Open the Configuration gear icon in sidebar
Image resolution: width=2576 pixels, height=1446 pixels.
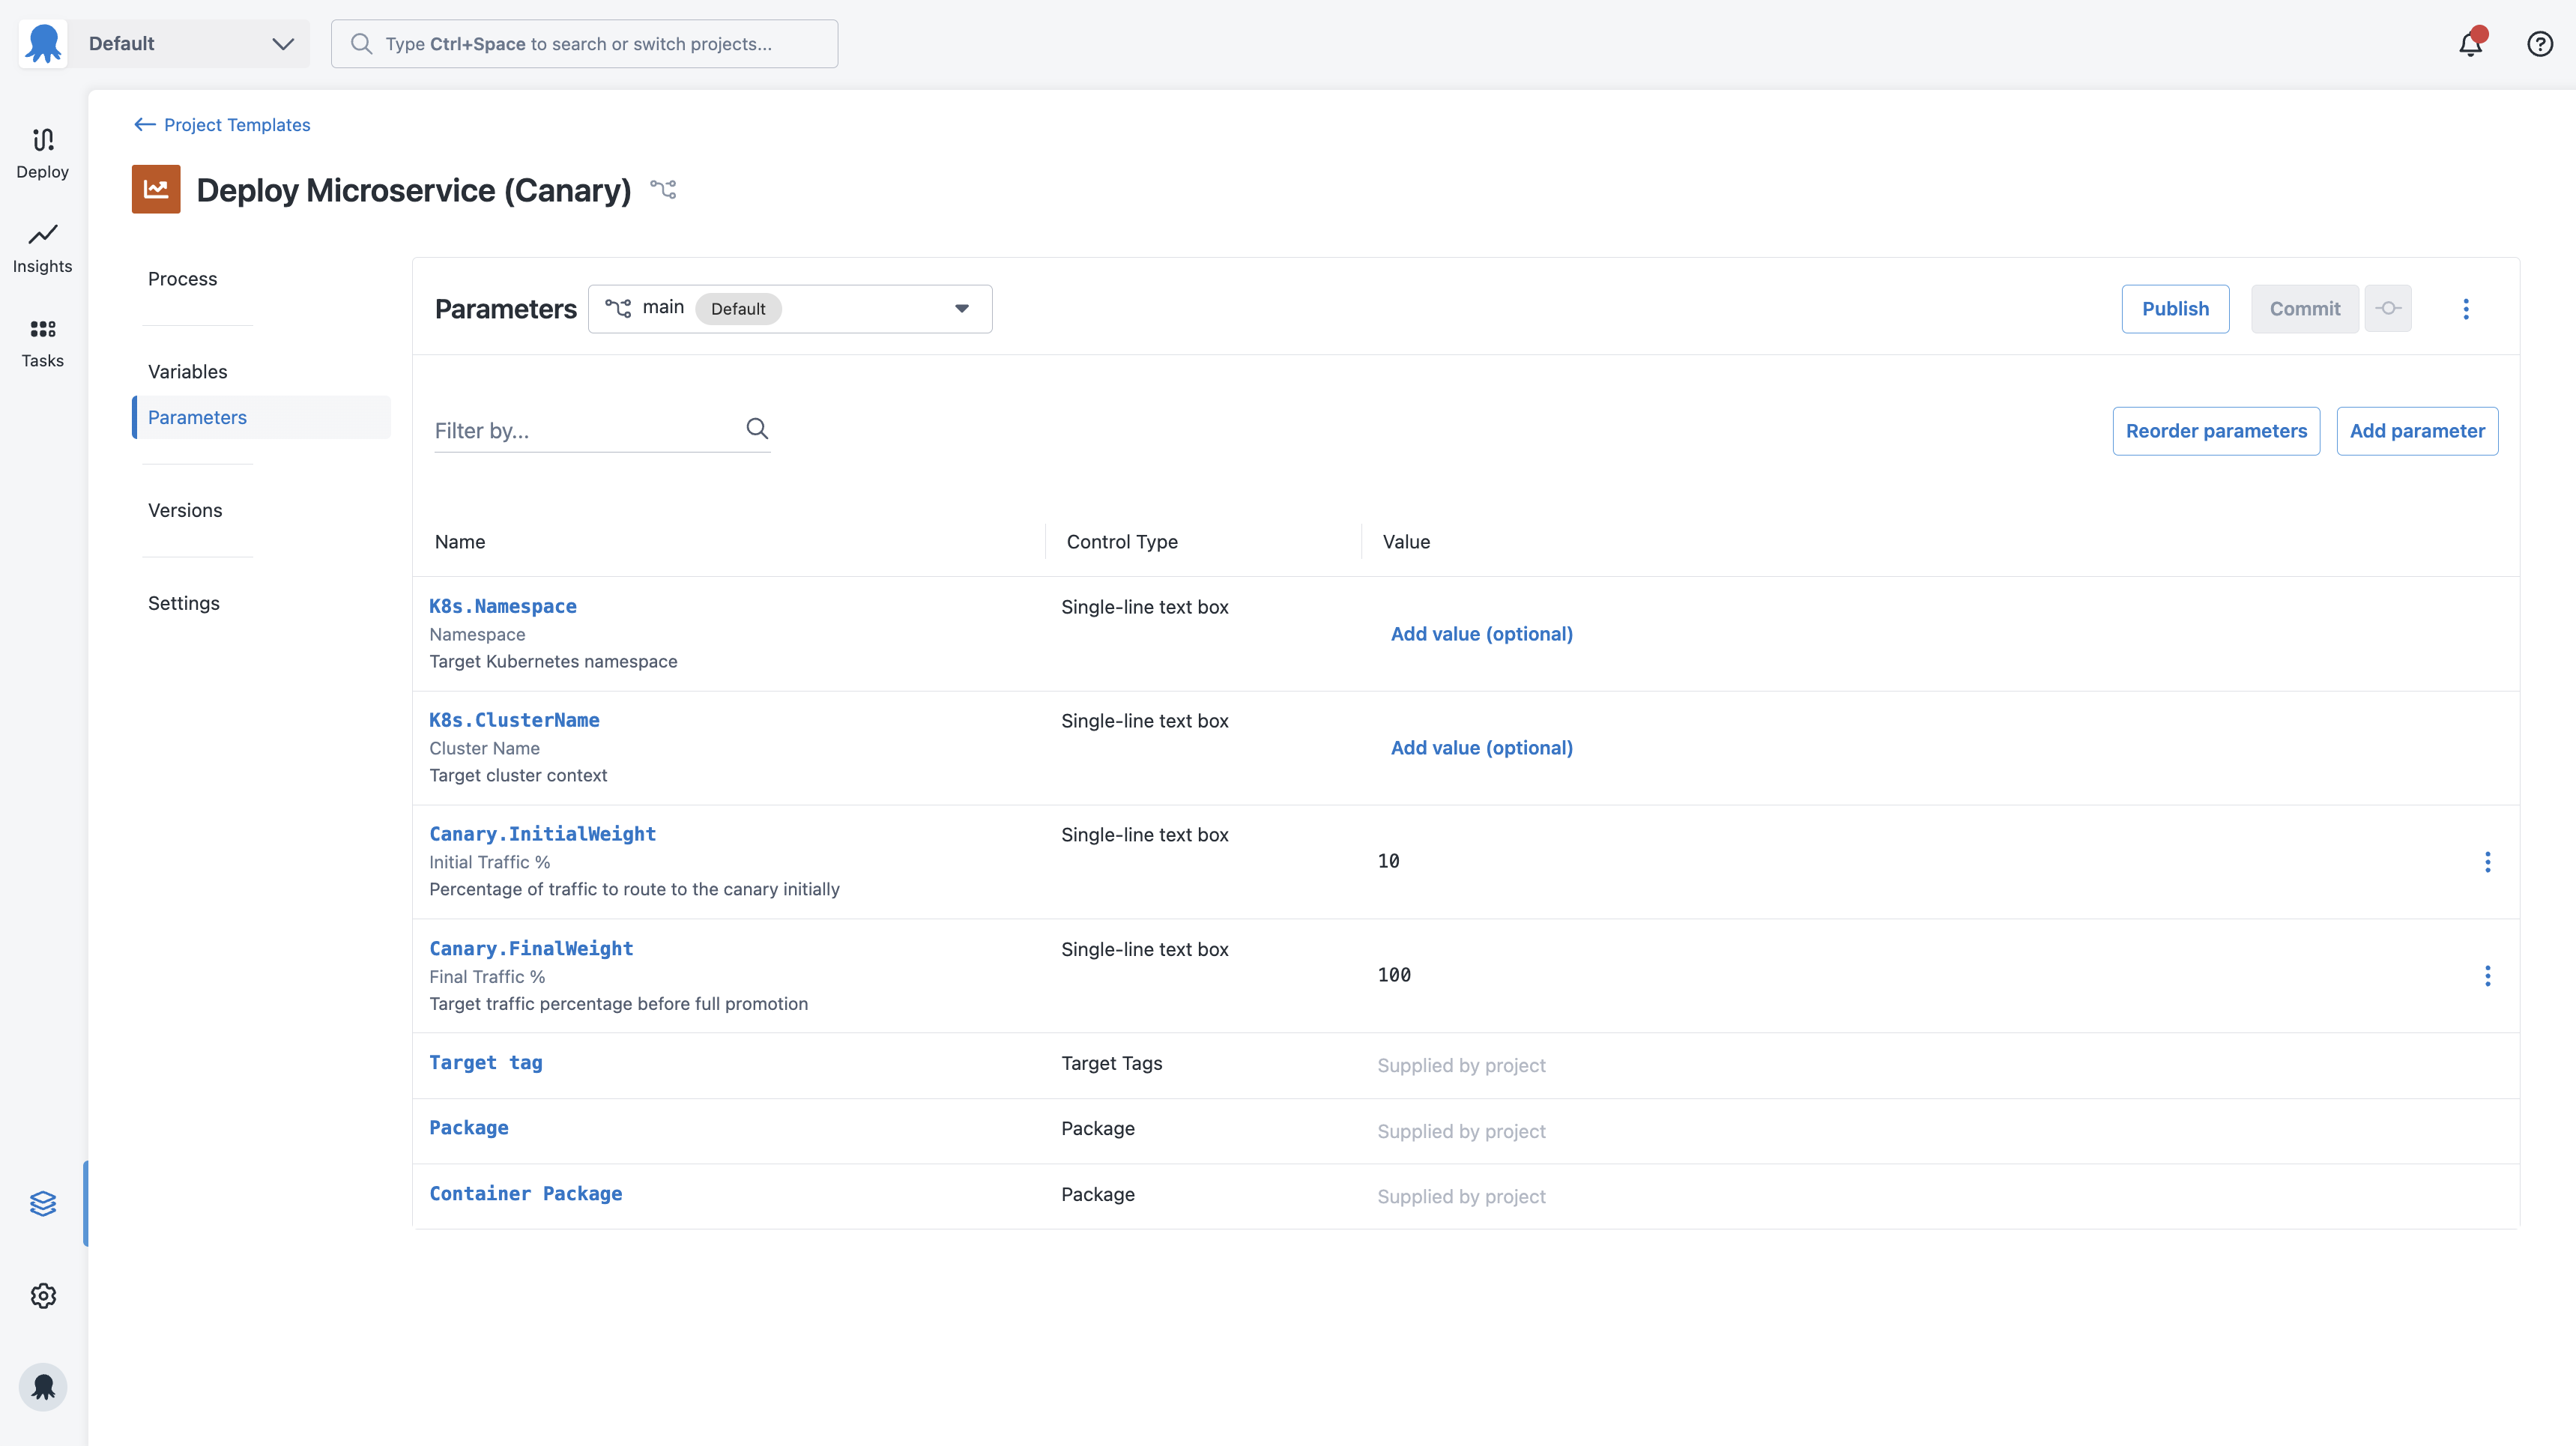(42, 1295)
